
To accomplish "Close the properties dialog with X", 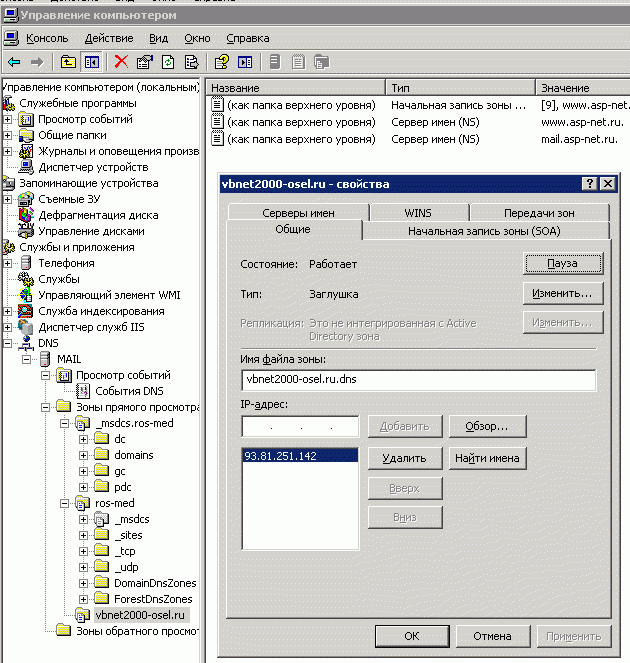I will click(x=608, y=184).
